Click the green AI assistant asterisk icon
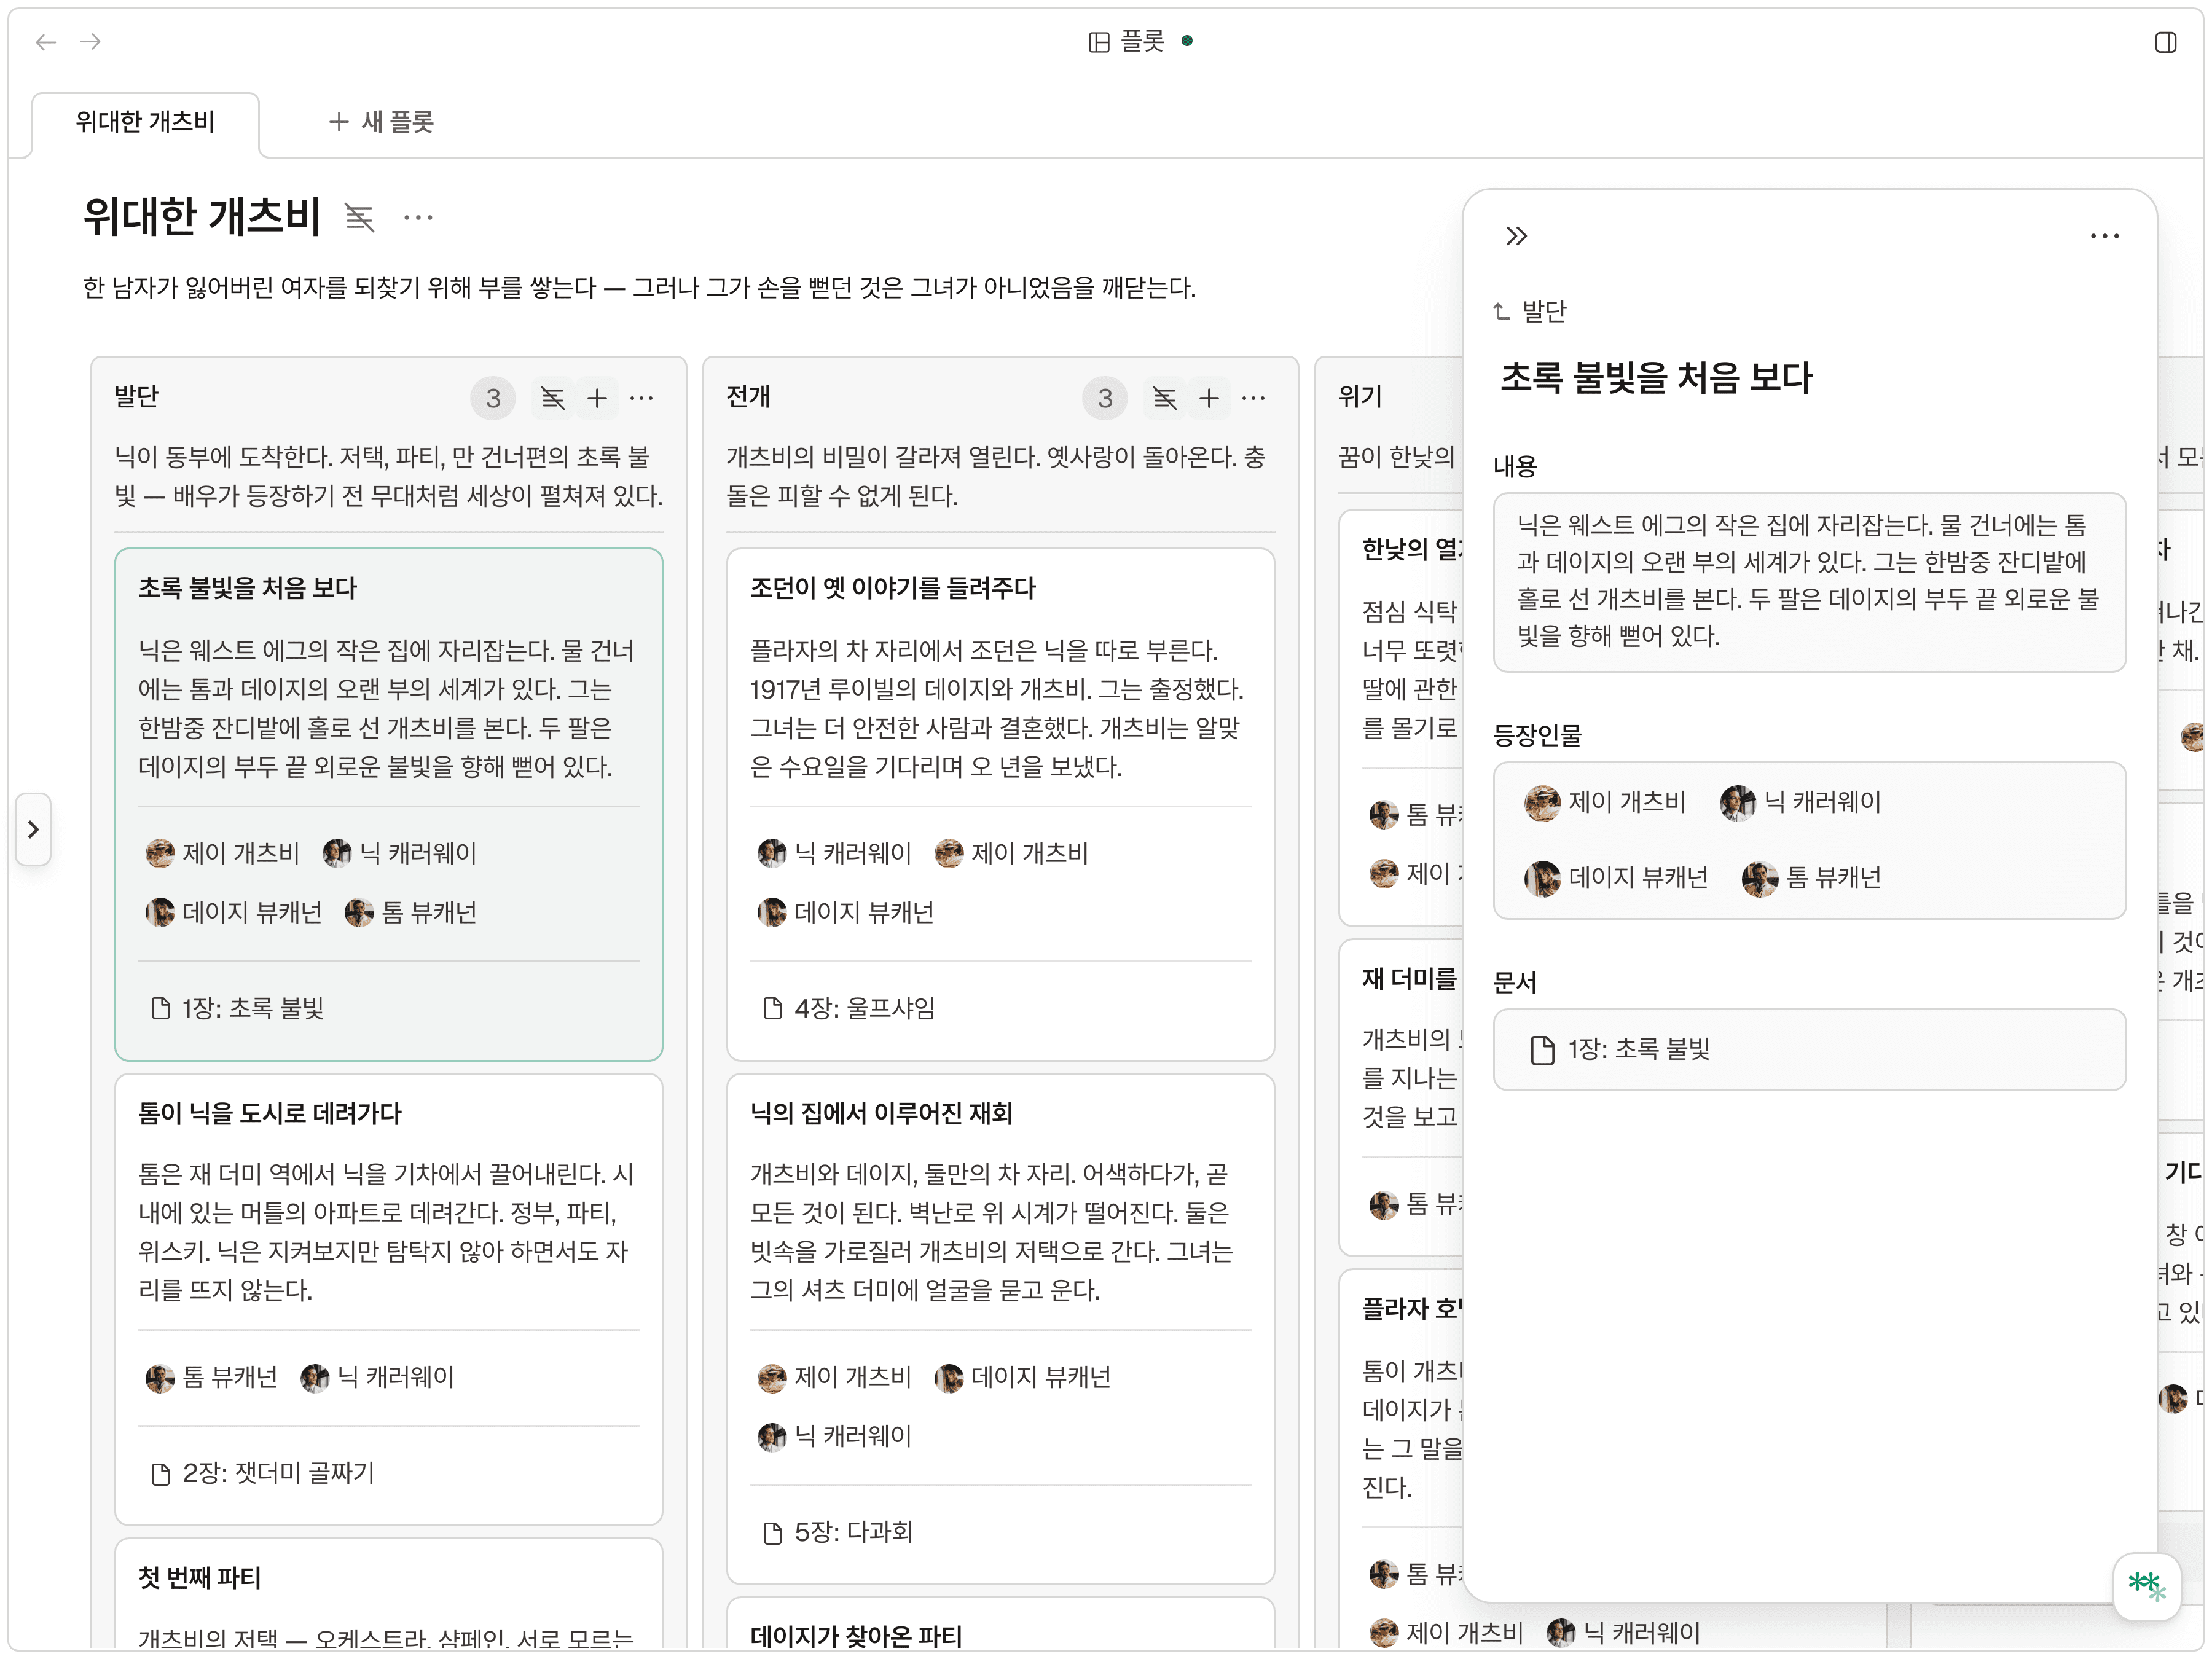The image size is (2212, 1659). coord(2148,1586)
